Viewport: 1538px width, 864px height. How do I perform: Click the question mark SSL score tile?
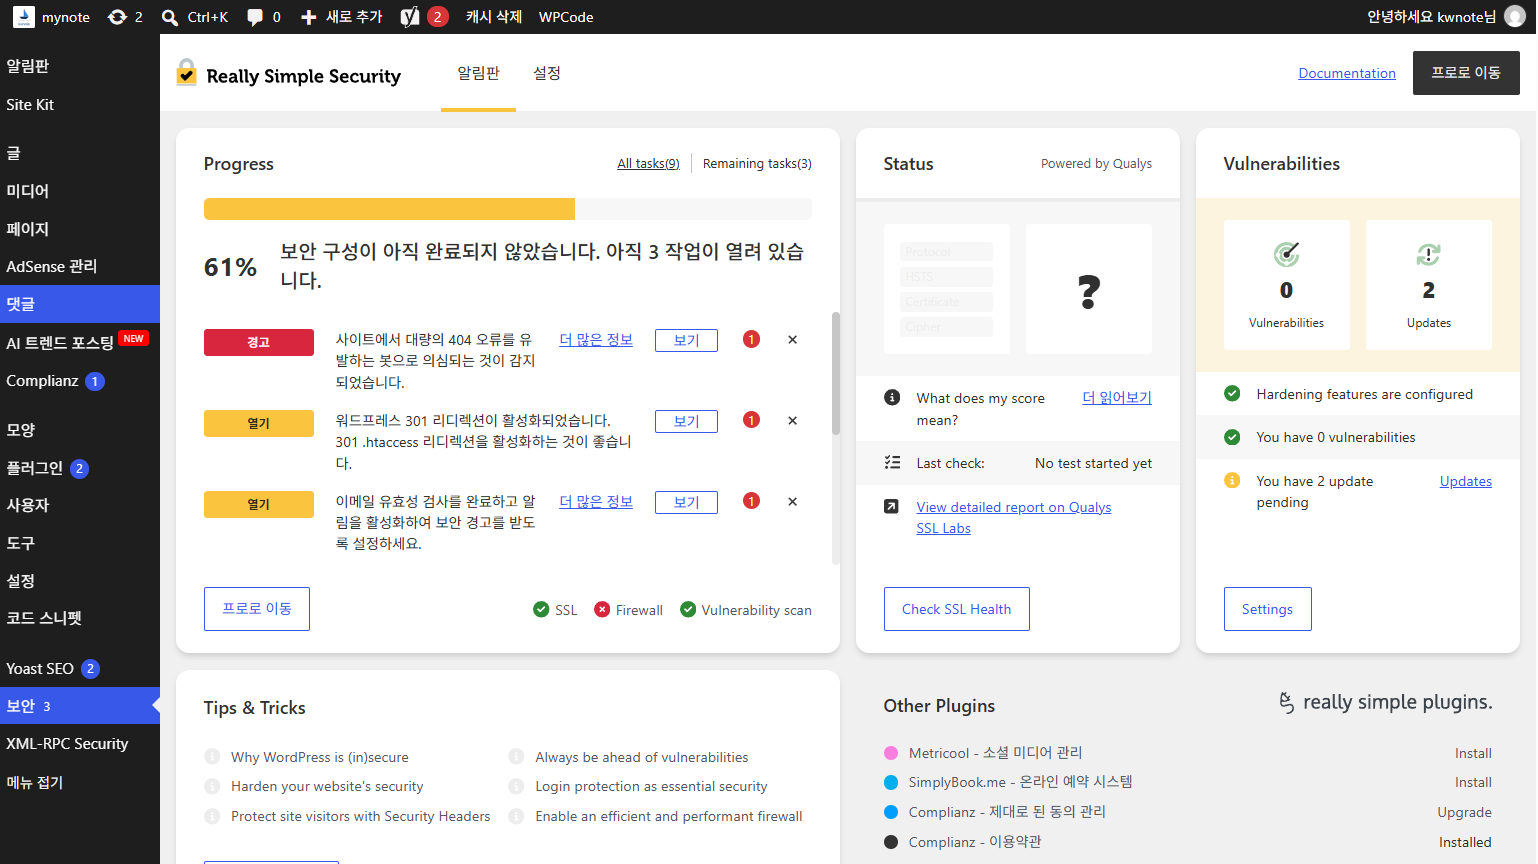click(x=1089, y=289)
